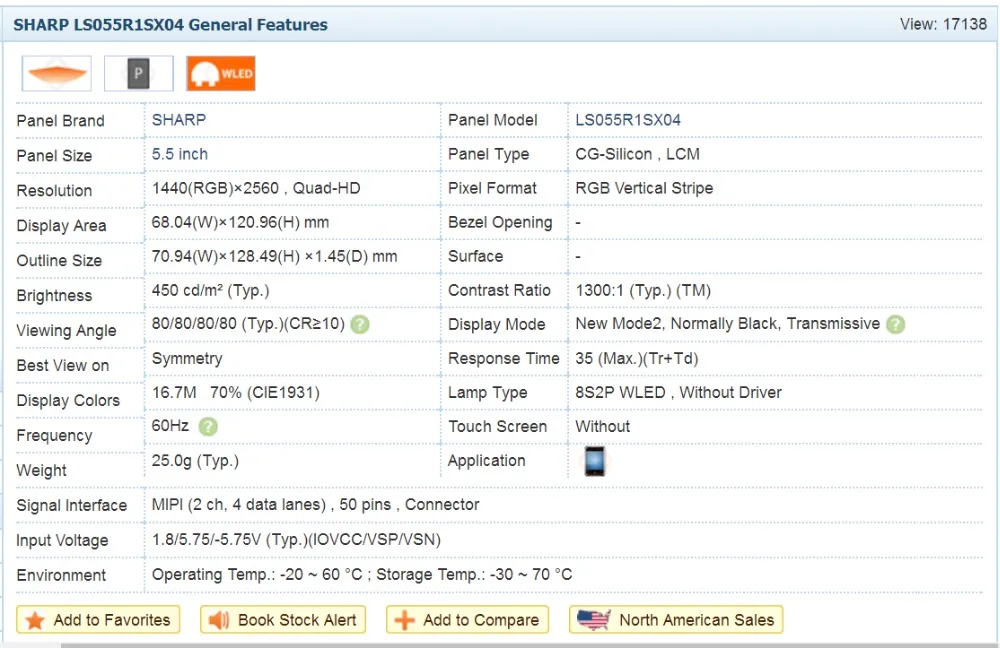The height and width of the screenshot is (648, 1000).
Task: Click the 'Touch Screen' label
Action: click(x=497, y=426)
